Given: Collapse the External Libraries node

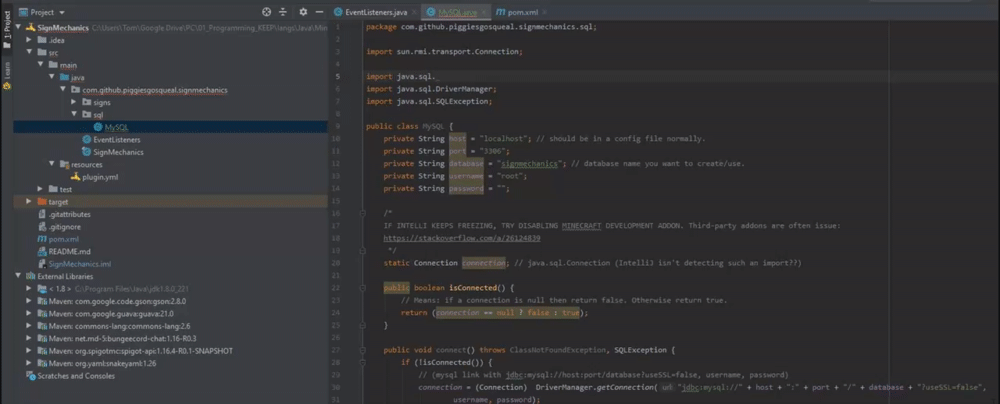Looking at the screenshot, I should (x=18, y=275).
